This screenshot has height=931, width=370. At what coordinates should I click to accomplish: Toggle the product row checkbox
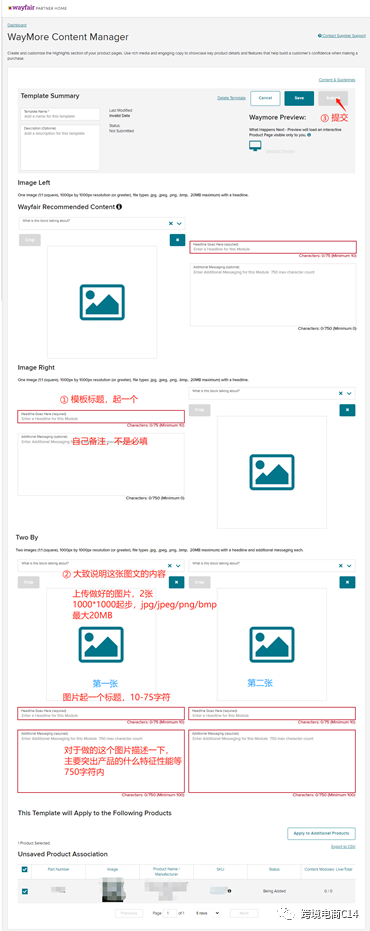coord(24,891)
